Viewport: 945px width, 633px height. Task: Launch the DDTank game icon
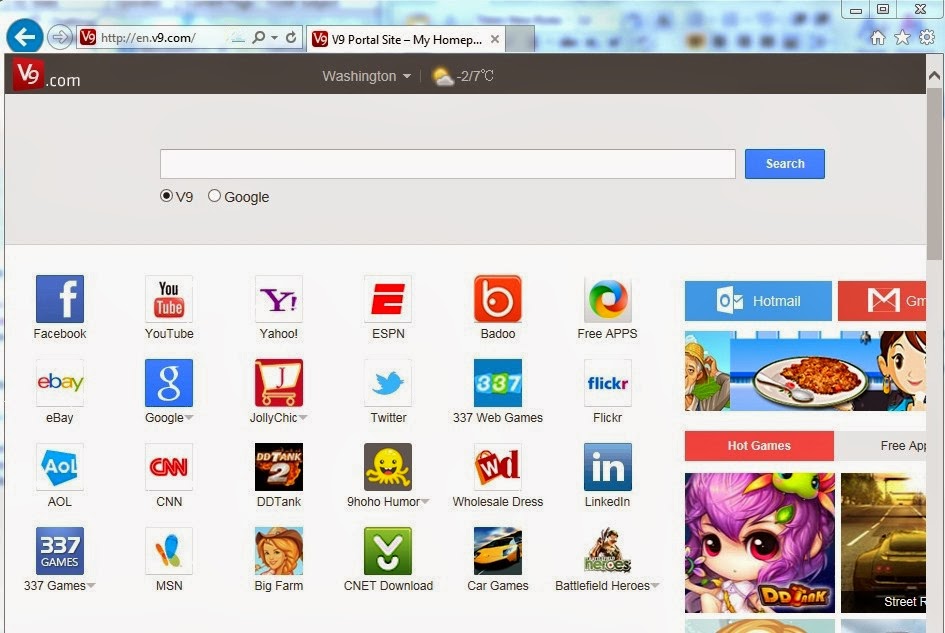[278, 467]
